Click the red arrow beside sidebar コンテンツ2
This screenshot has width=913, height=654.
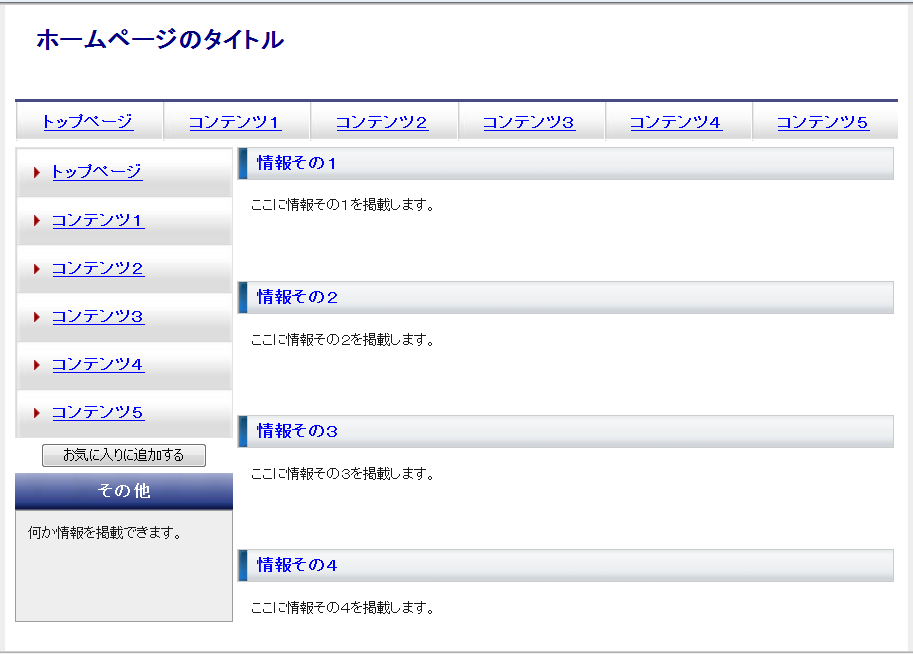click(36, 269)
